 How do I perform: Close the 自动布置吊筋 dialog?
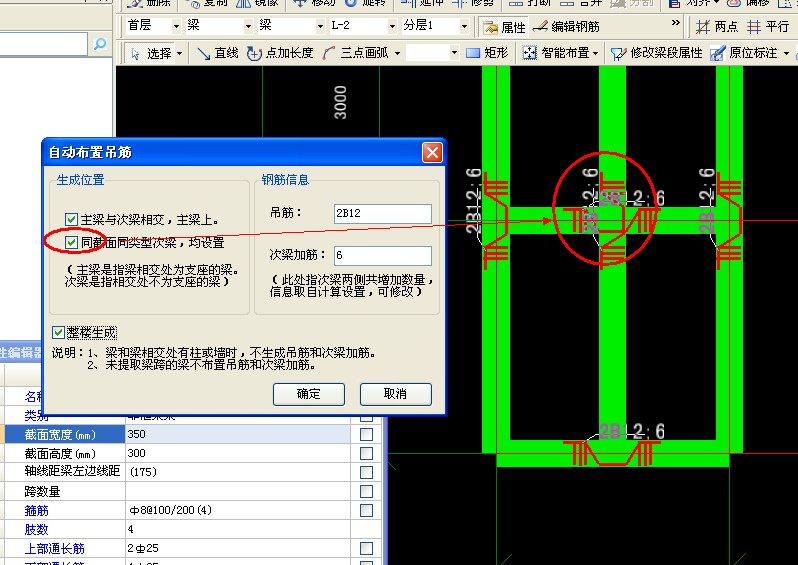click(432, 152)
